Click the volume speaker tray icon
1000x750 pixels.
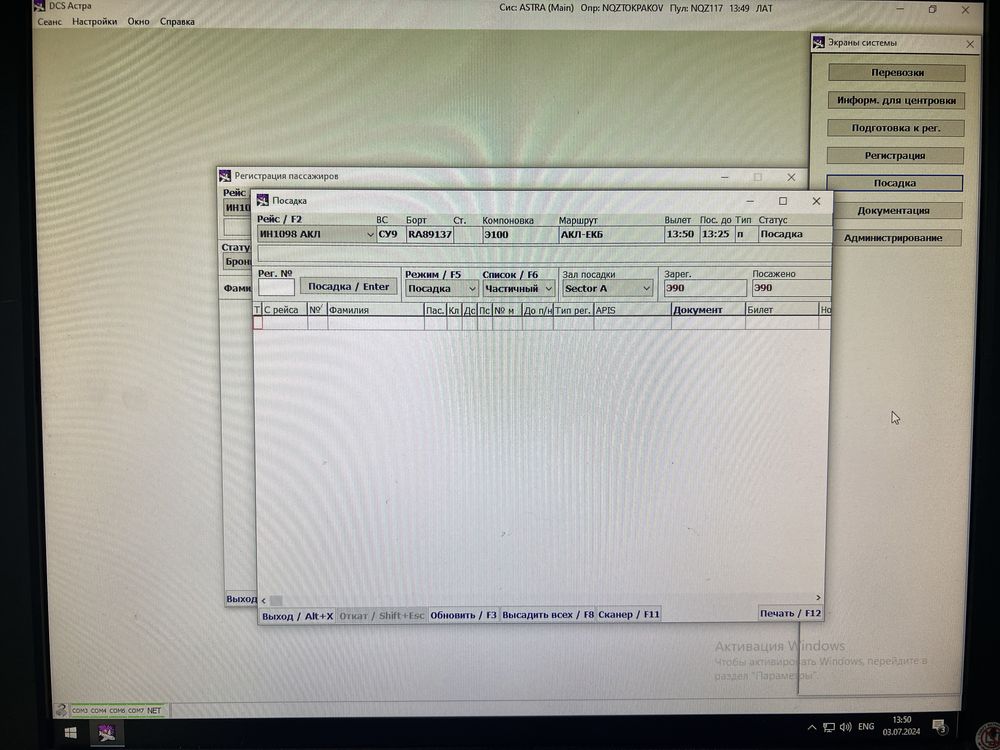coord(846,727)
